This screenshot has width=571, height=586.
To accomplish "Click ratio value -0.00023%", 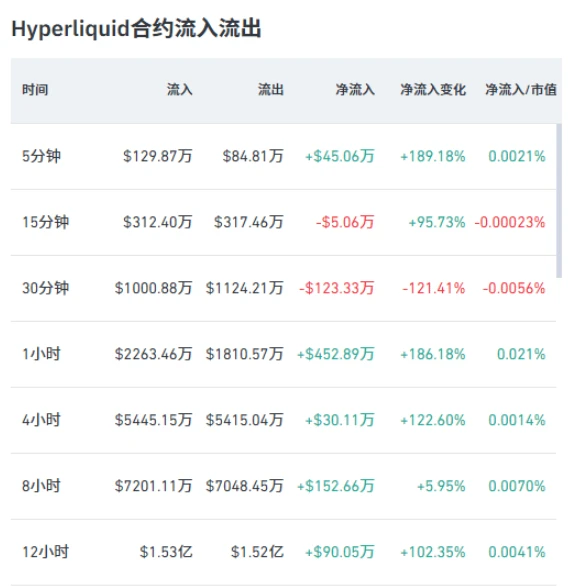I will tap(510, 222).
